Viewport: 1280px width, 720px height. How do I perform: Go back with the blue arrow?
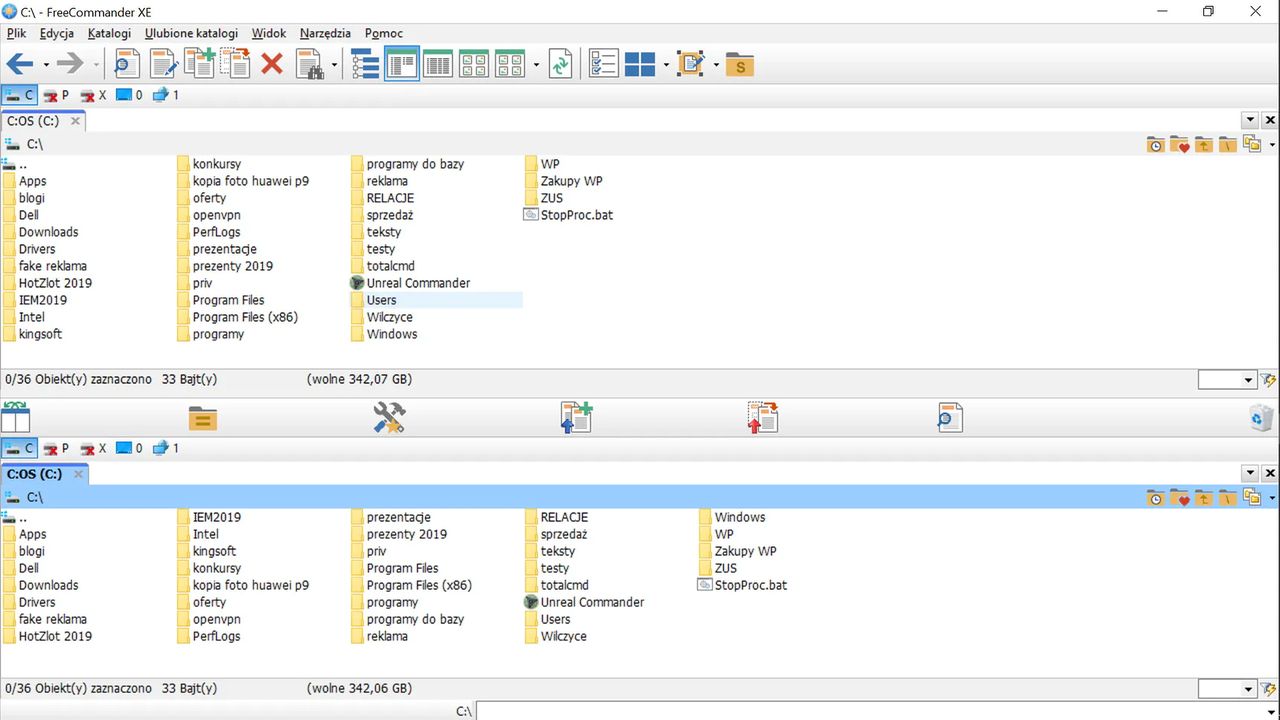20,65
